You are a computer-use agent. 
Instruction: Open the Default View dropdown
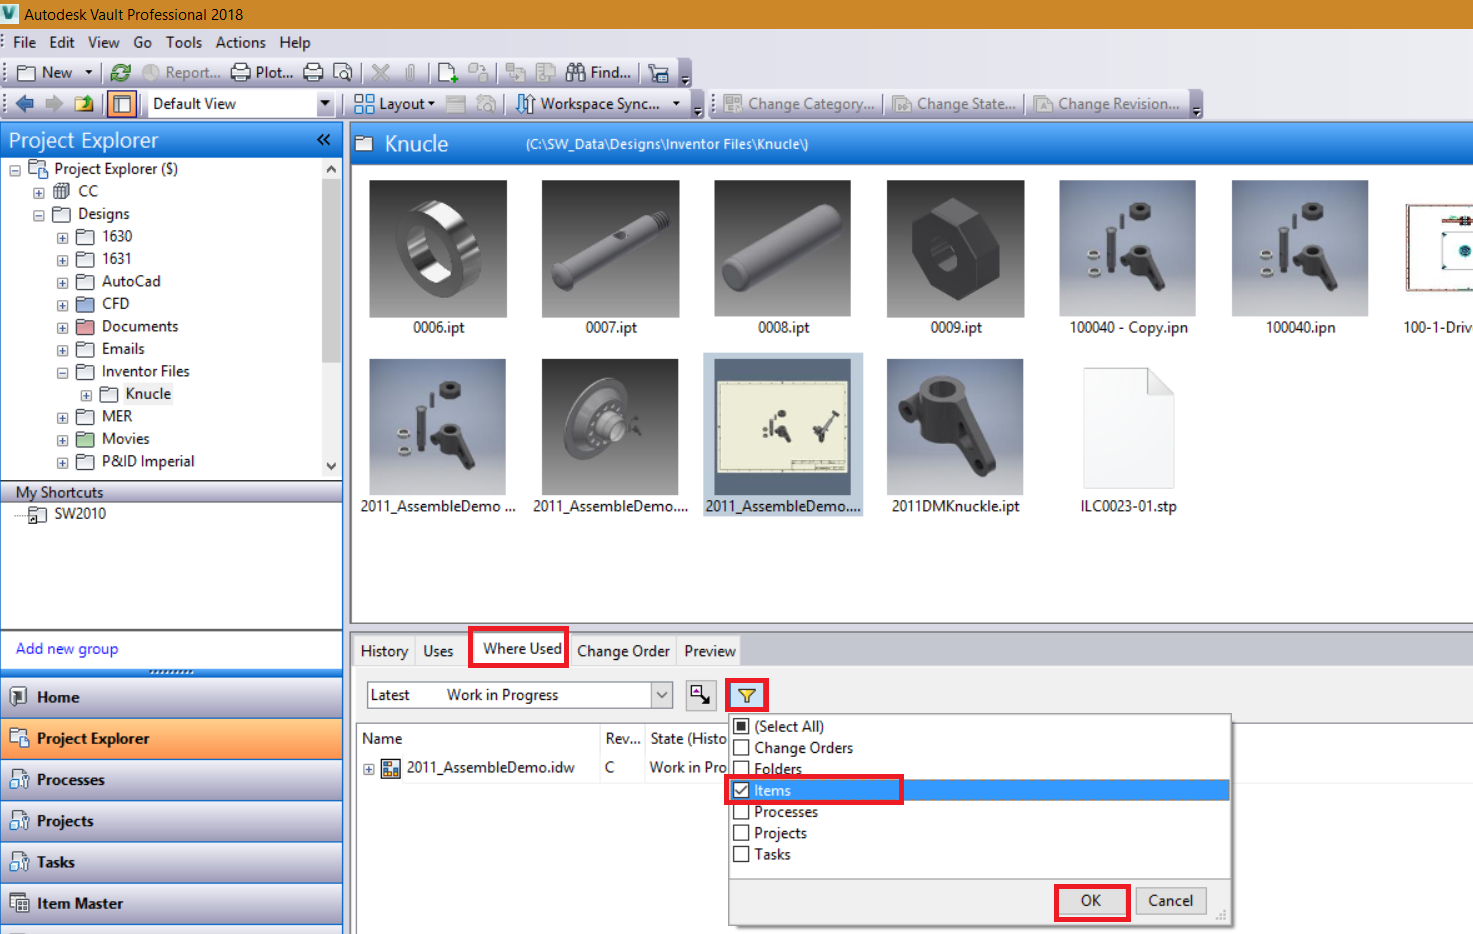[x=324, y=103]
